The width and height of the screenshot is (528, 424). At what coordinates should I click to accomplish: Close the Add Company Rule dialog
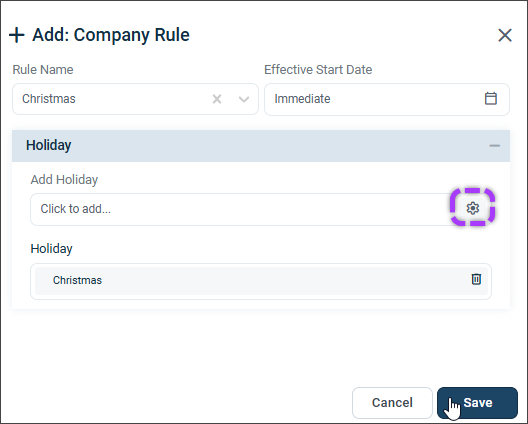click(505, 35)
